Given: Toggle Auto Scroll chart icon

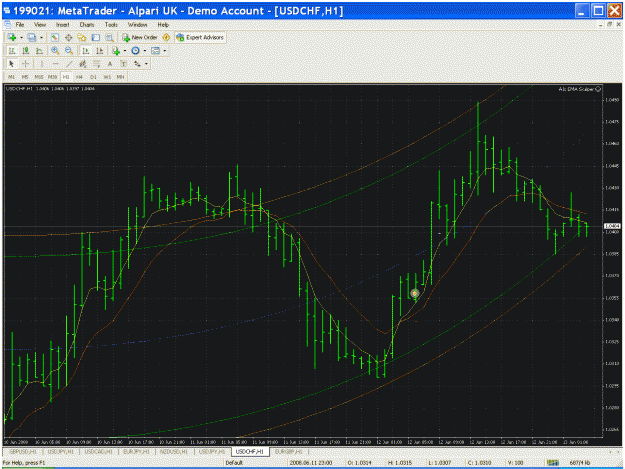Looking at the screenshot, I should pyautogui.click(x=85, y=51).
